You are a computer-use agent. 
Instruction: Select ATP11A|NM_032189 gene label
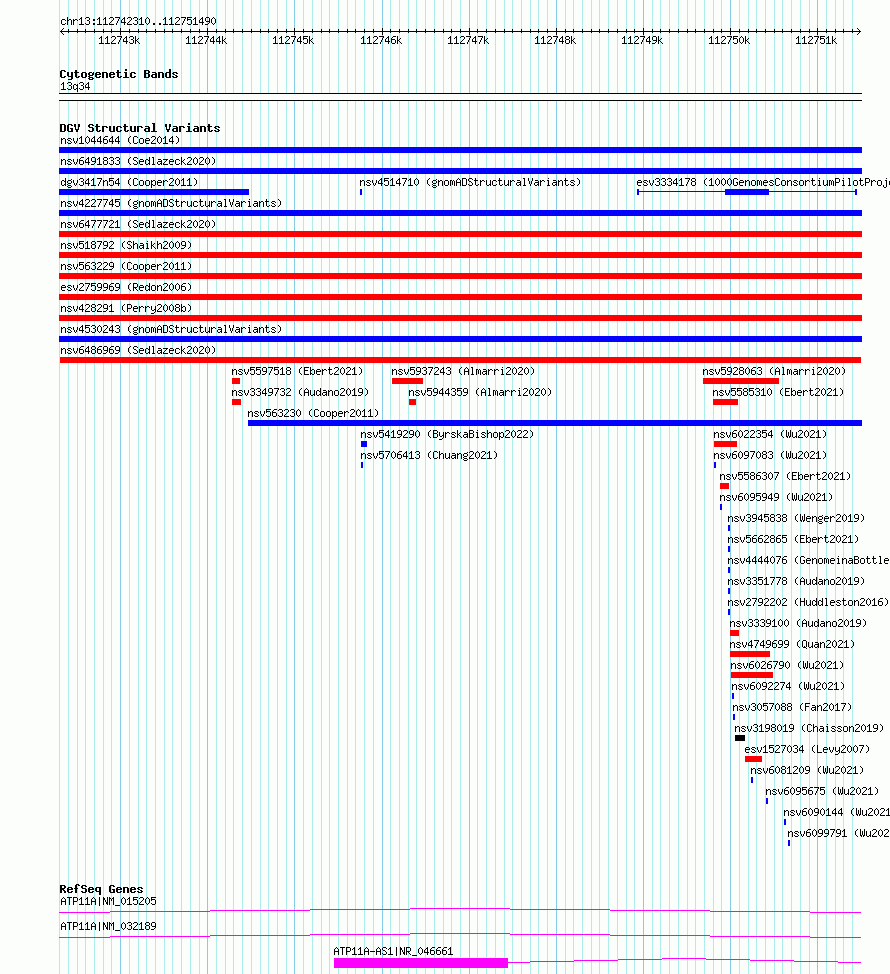tap(108, 926)
